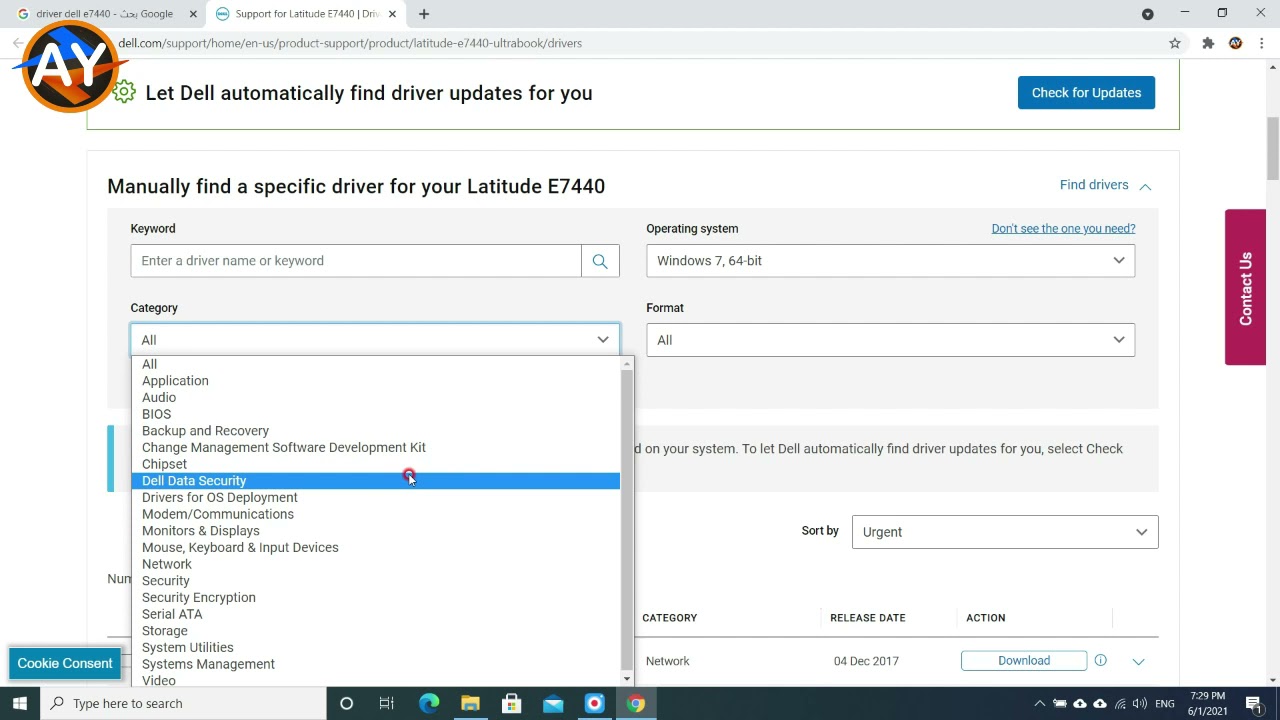1280x720 pixels.
Task: Select Application from the Category list
Action: click(x=376, y=381)
